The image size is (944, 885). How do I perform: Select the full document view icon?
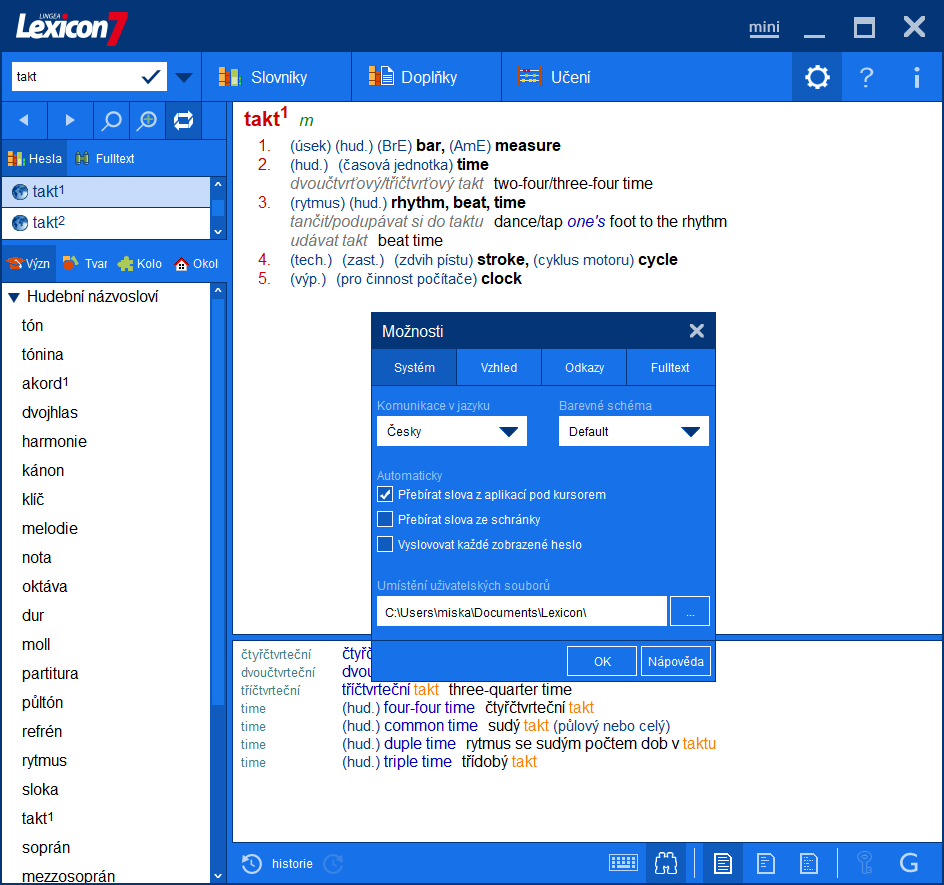[722, 863]
